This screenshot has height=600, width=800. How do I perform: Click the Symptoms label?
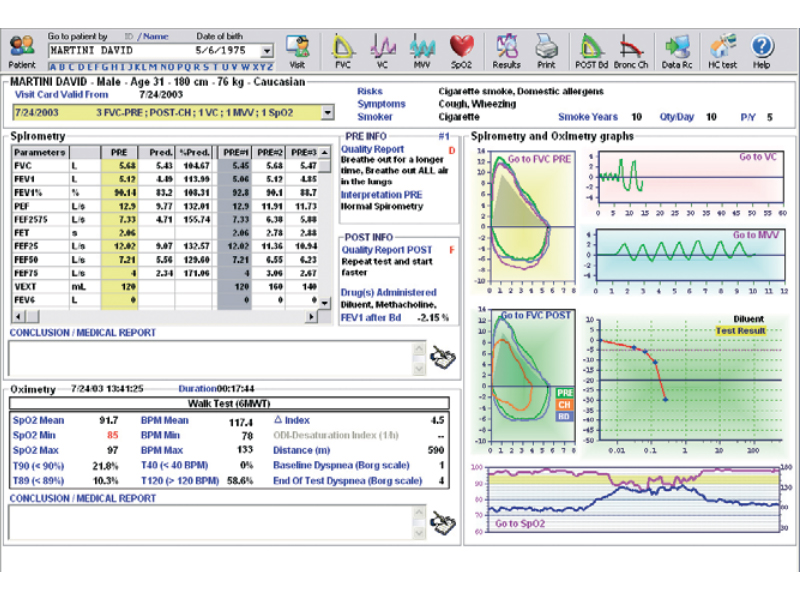pyautogui.click(x=381, y=104)
